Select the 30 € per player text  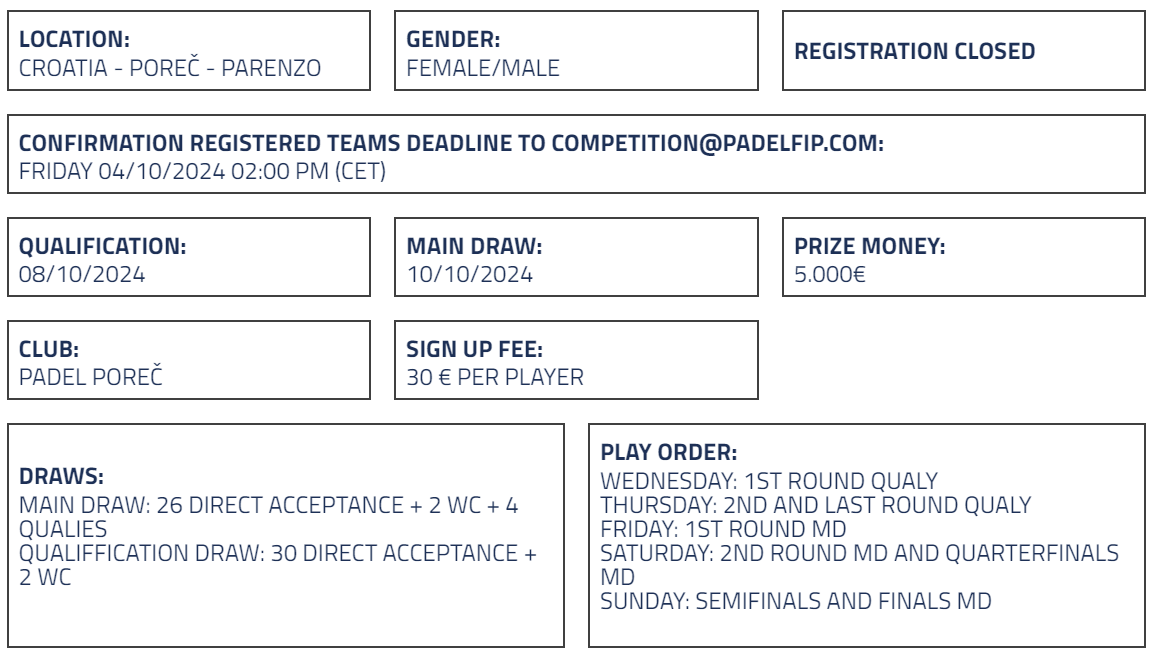tap(495, 377)
